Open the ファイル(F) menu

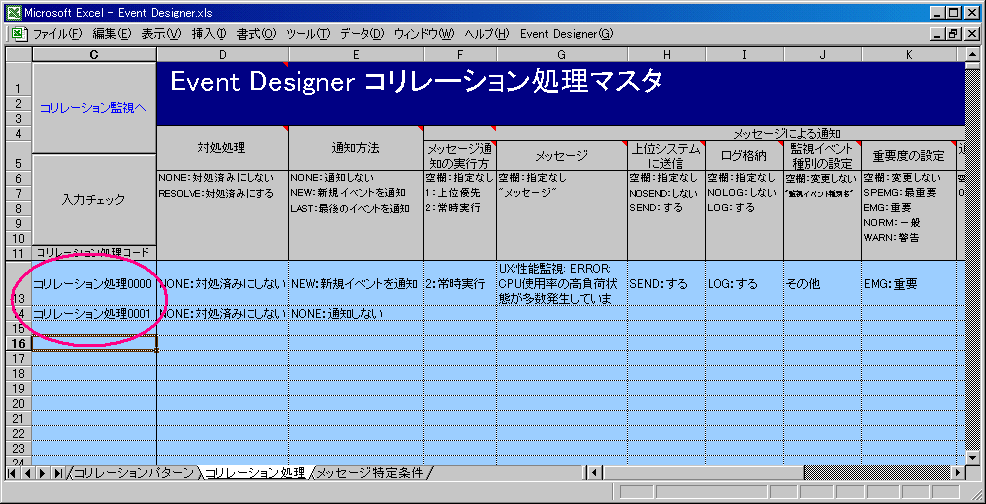[58, 33]
